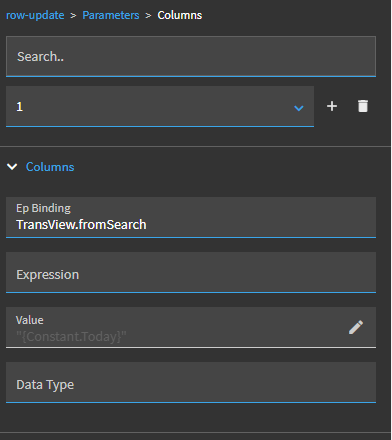Focus the Search box
392x440 pixels.
coord(191,57)
